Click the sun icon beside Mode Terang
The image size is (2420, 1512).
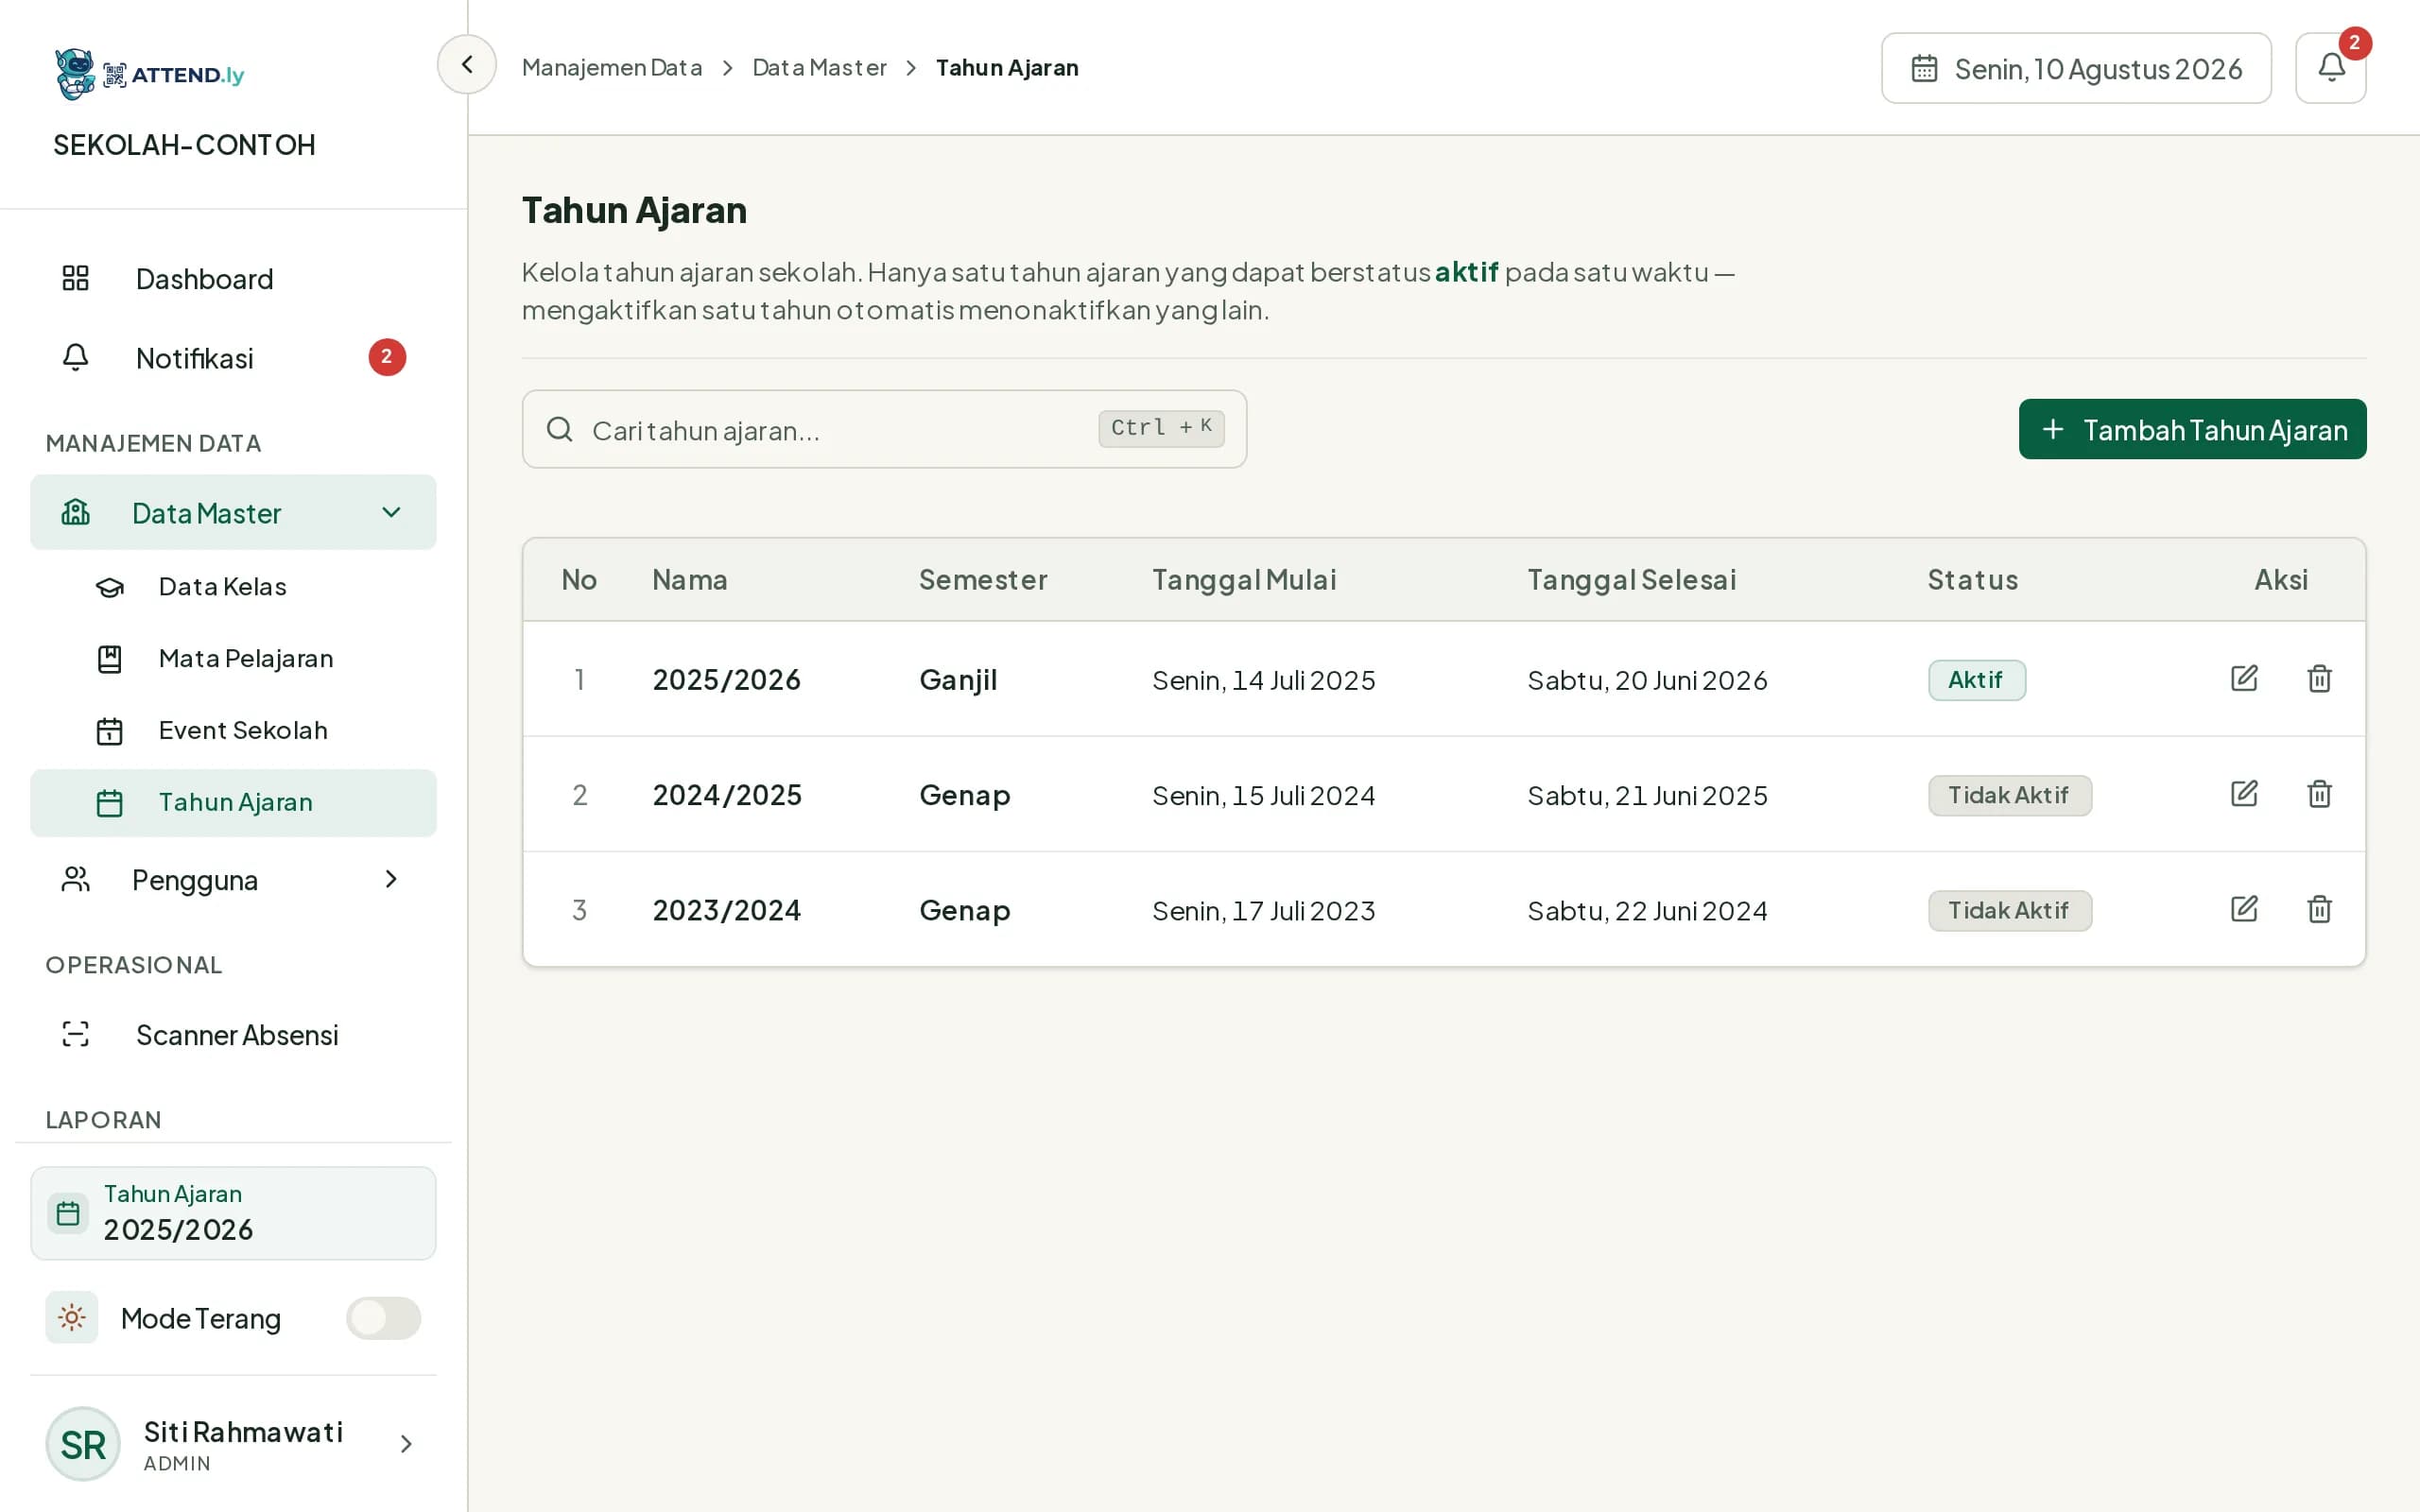pyautogui.click(x=72, y=1317)
